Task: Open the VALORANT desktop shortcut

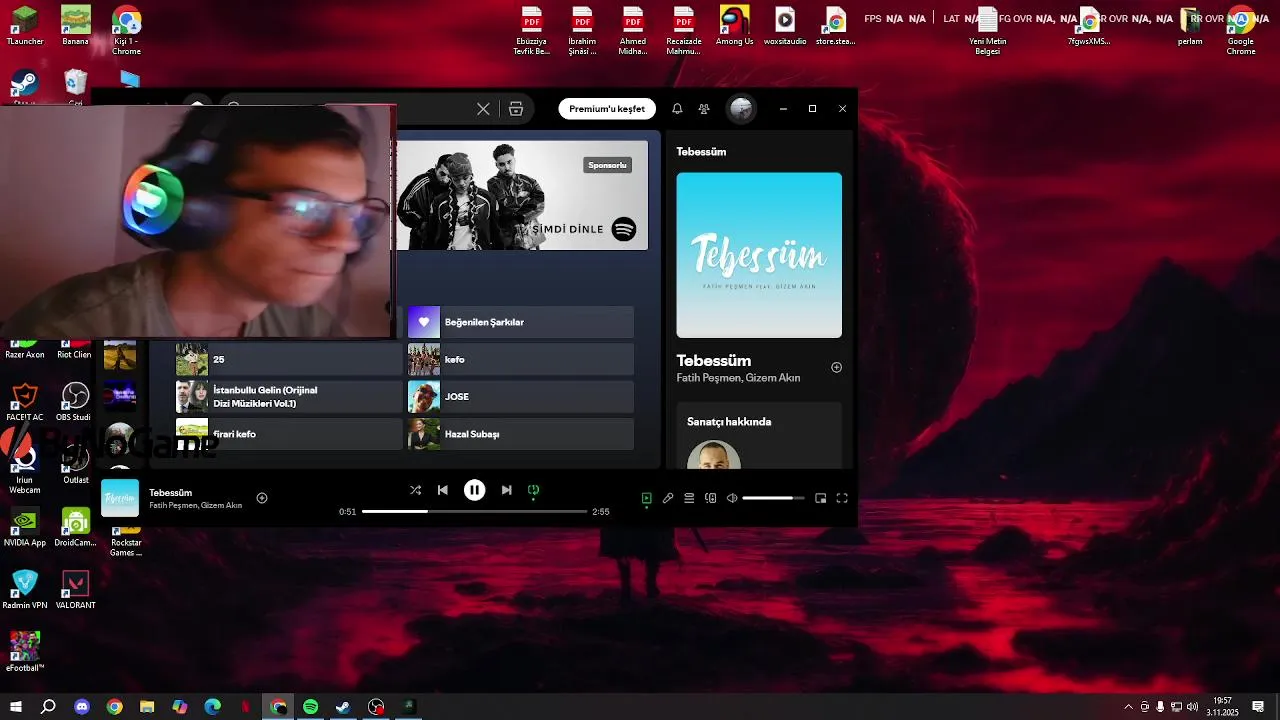Action: 75,590
